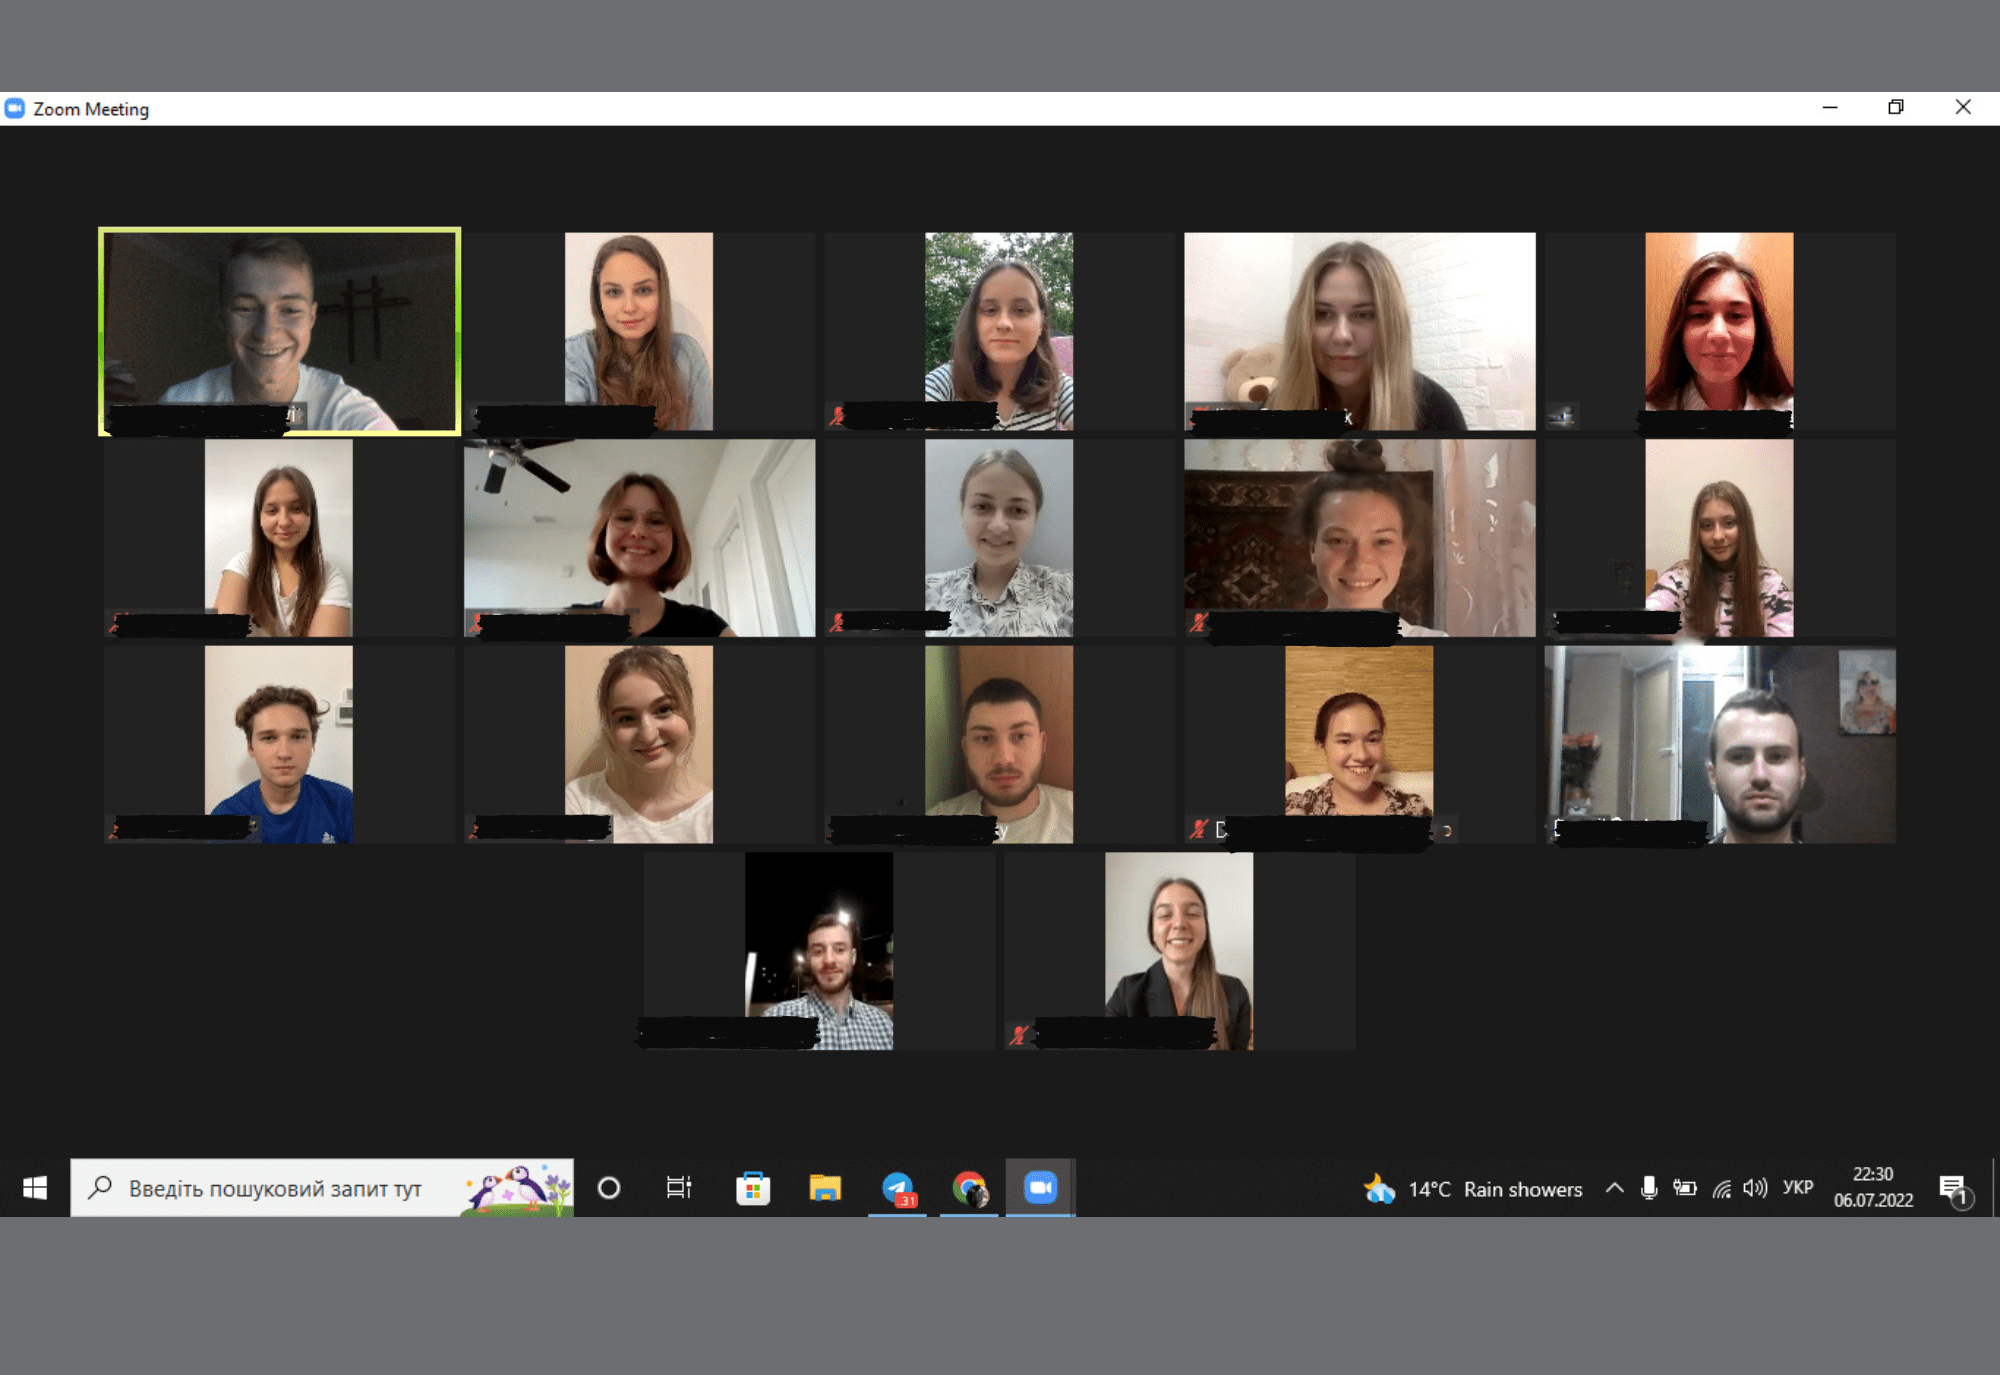The image size is (2000, 1375).
Task: Click the Zoom taskbar icon
Action: (1040, 1188)
